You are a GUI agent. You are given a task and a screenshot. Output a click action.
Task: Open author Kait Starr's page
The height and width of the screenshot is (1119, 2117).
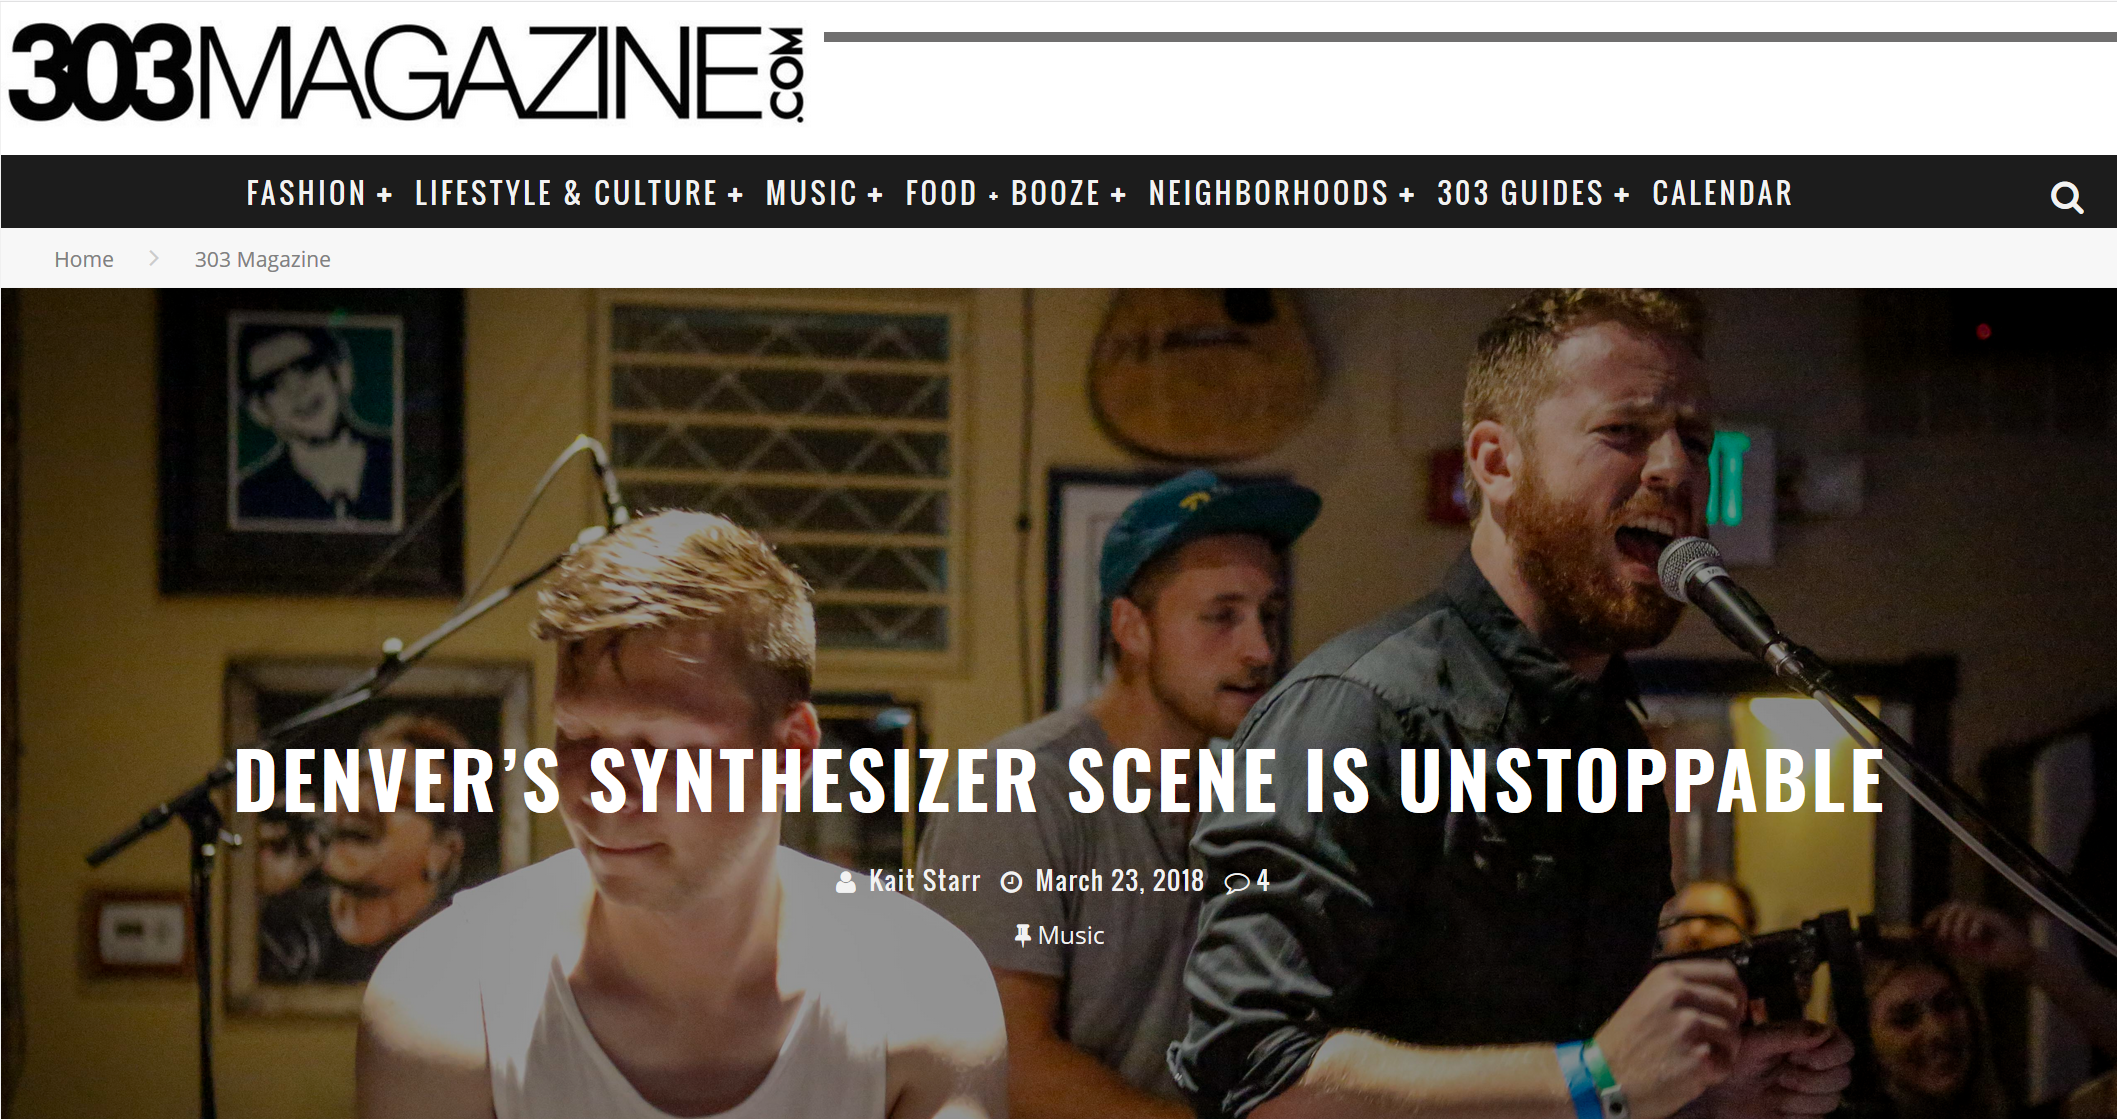point(924,881)
